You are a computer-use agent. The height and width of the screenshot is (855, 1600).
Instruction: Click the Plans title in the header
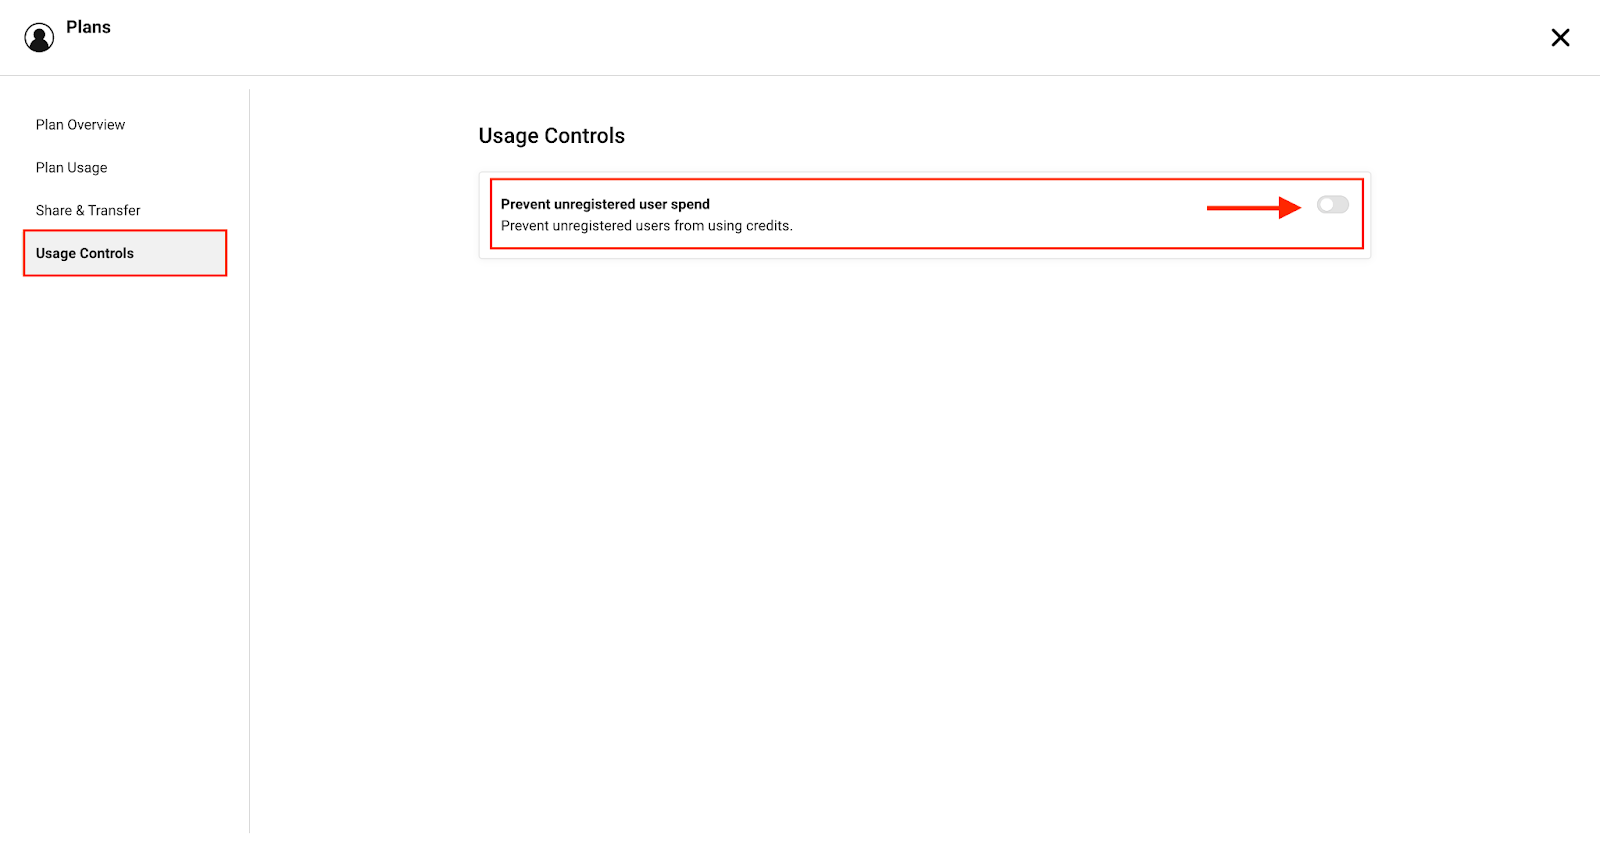88,28
